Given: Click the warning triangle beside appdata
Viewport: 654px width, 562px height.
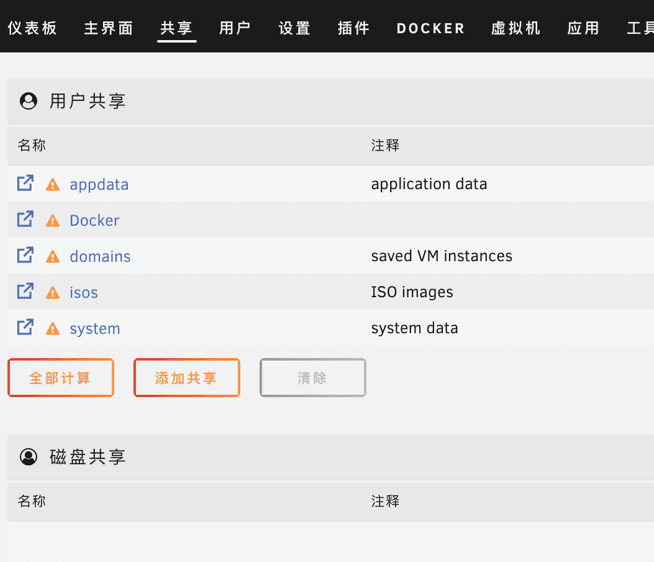Looking at the screenshot, I should tap(53, 185).
